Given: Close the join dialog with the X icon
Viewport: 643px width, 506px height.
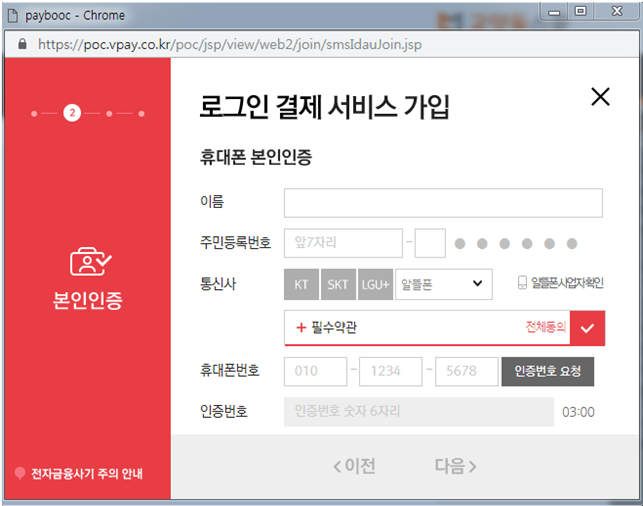Looking at the screenshot, I should (600, 97).
